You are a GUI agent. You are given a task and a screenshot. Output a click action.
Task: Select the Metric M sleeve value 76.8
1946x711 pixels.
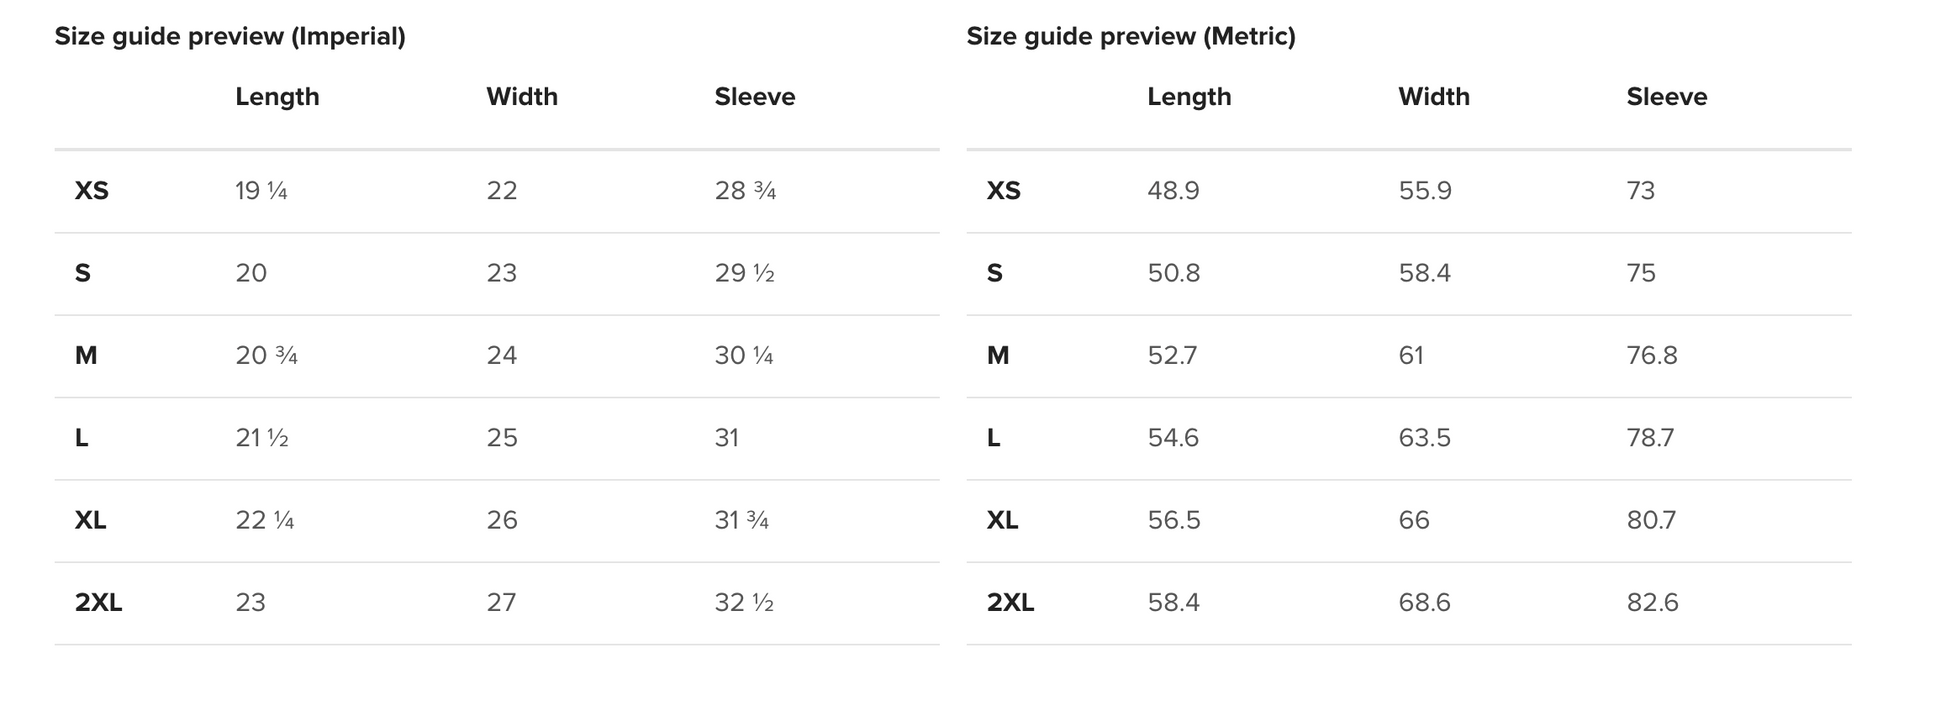1652,356
